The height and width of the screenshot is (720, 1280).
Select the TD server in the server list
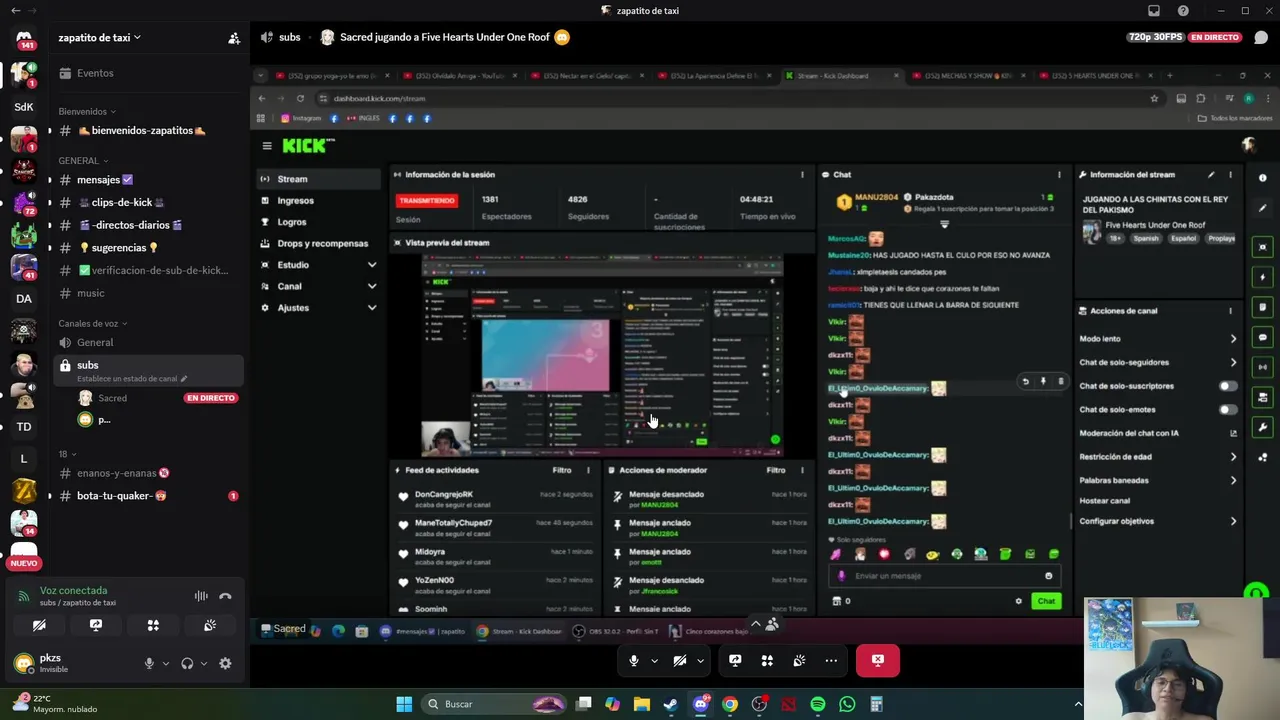pyautogui.click(x=24, y=426)
